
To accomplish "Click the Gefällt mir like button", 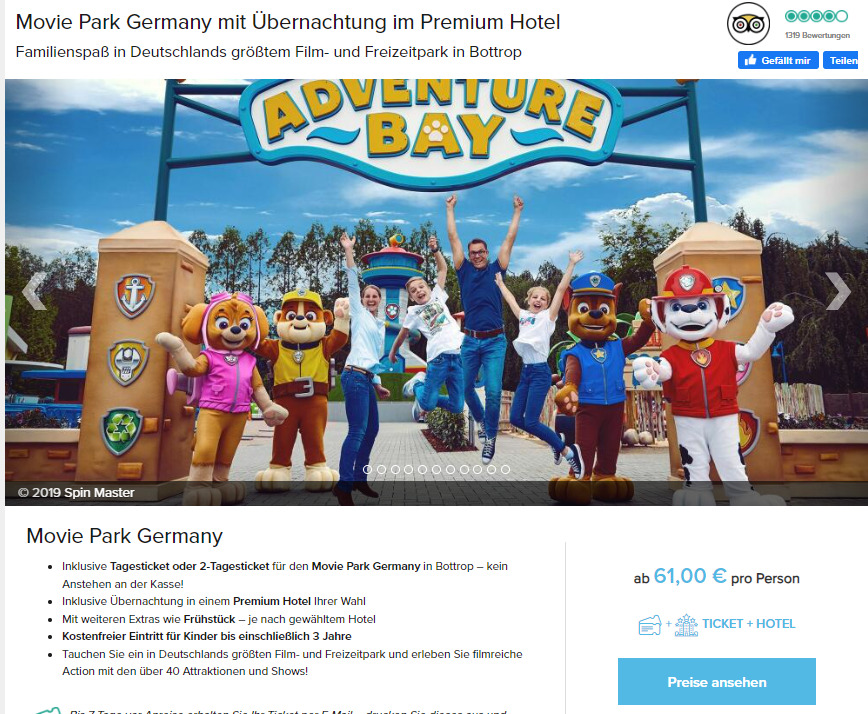I will pyautogui.click(x=778, y=60).
